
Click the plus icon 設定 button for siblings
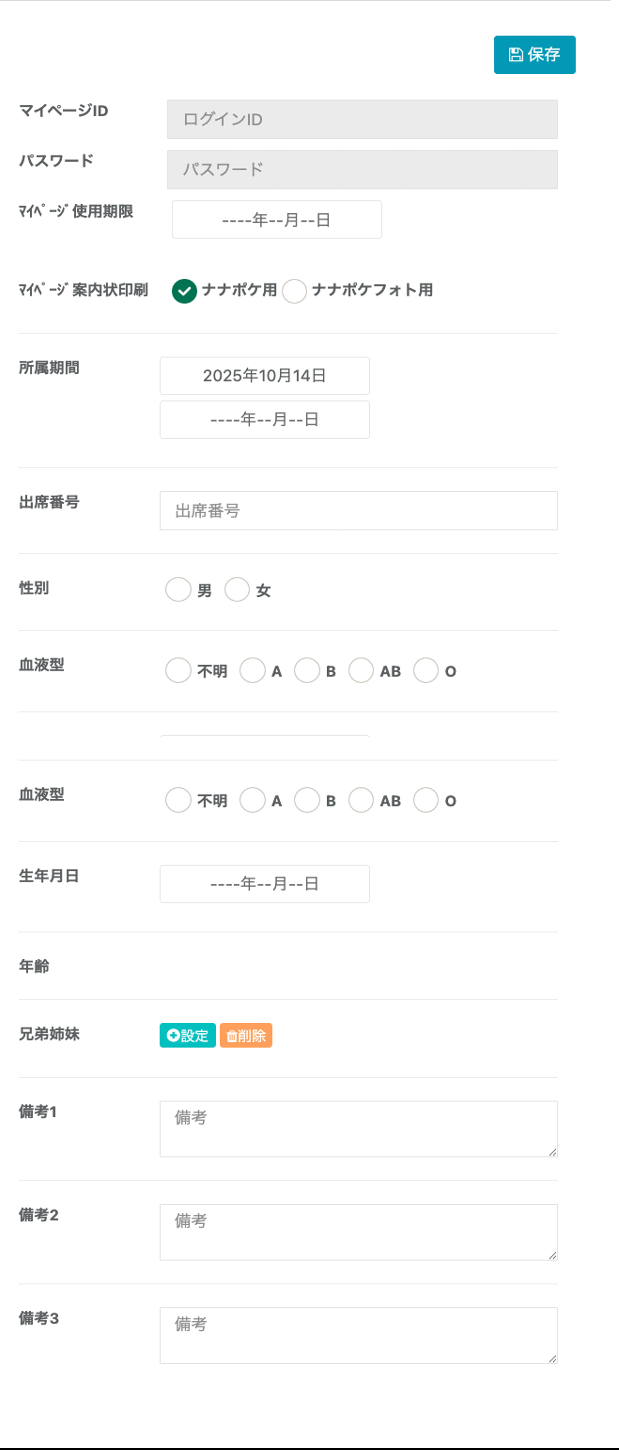(x=187, y=1036)
